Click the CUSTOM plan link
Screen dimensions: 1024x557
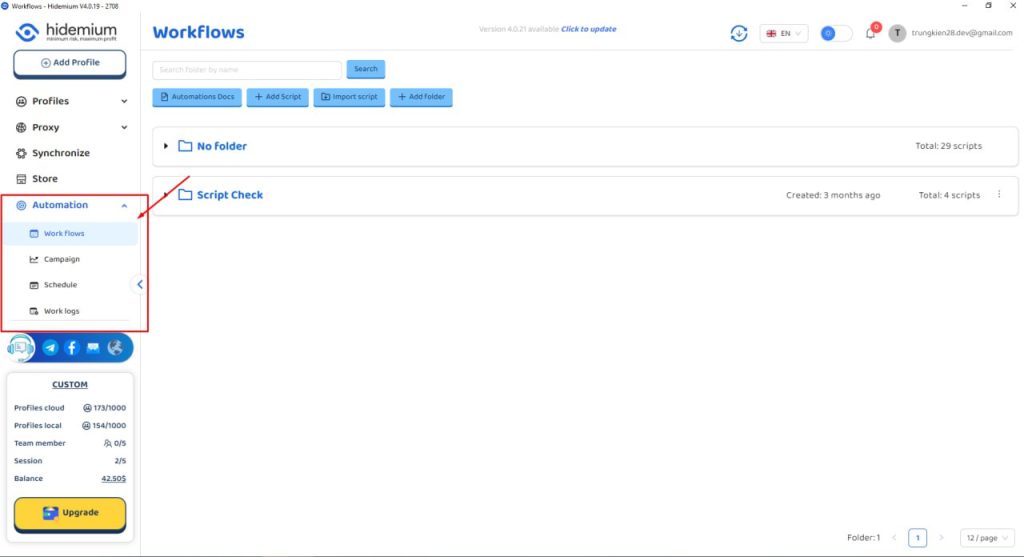click(70, 385)
